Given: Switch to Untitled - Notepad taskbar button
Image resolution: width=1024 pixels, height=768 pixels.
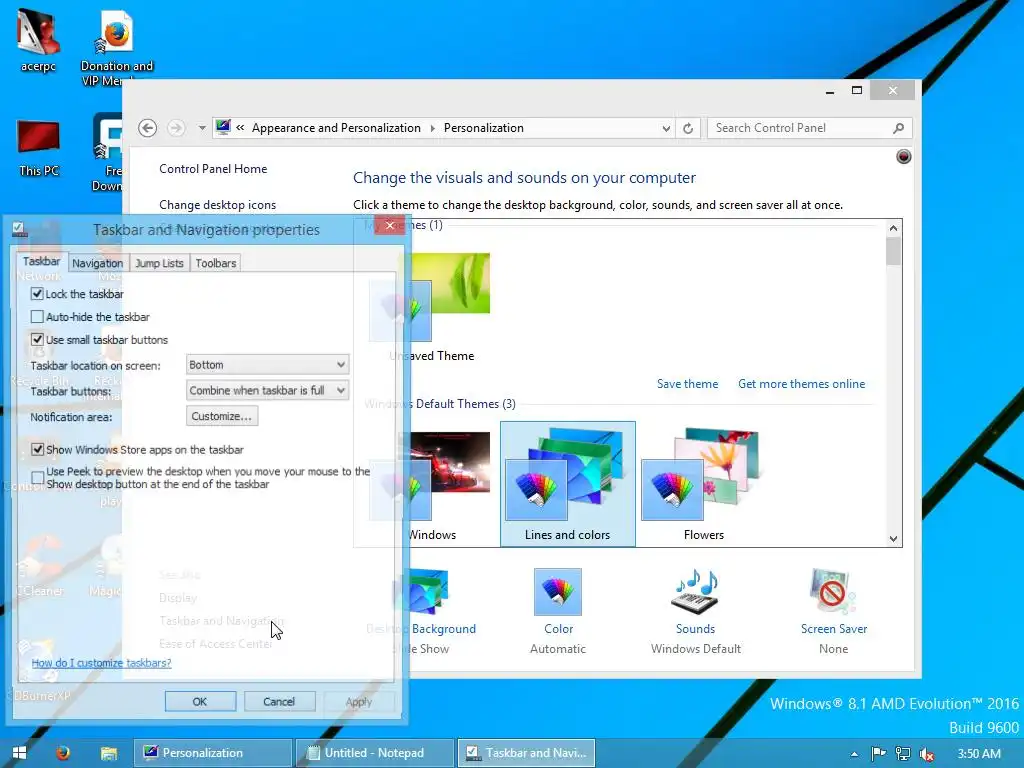Looking at the screenshot, I should click(374, 753).
